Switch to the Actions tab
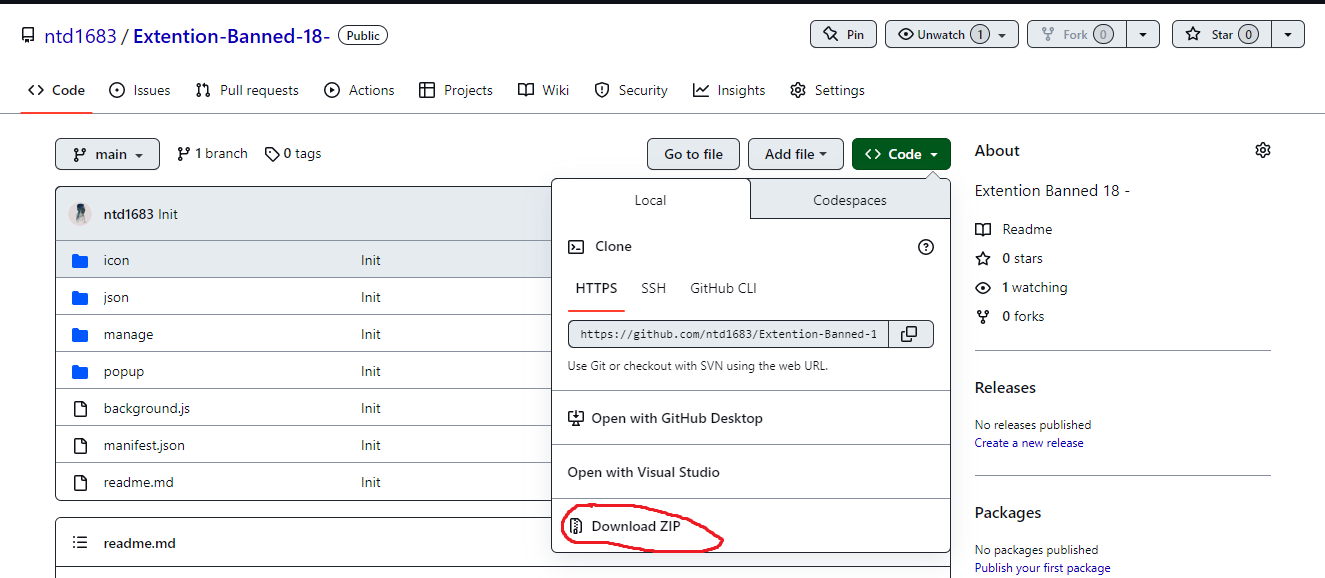The width and height of the screenshot is (1325, 578). [x=359, y=90]
